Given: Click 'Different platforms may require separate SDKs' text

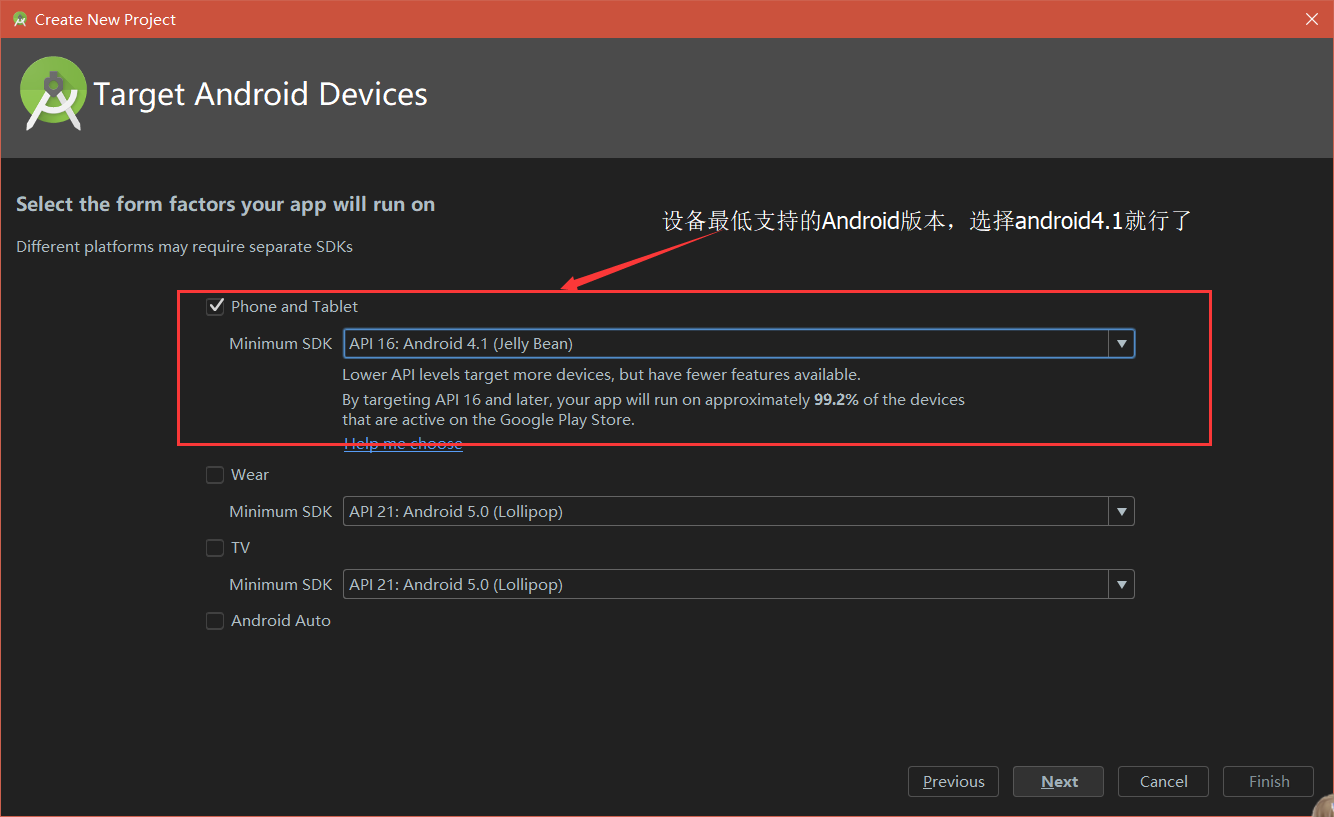Looking at the screenshot, I should pyautogui.click(x=184, y=246).
